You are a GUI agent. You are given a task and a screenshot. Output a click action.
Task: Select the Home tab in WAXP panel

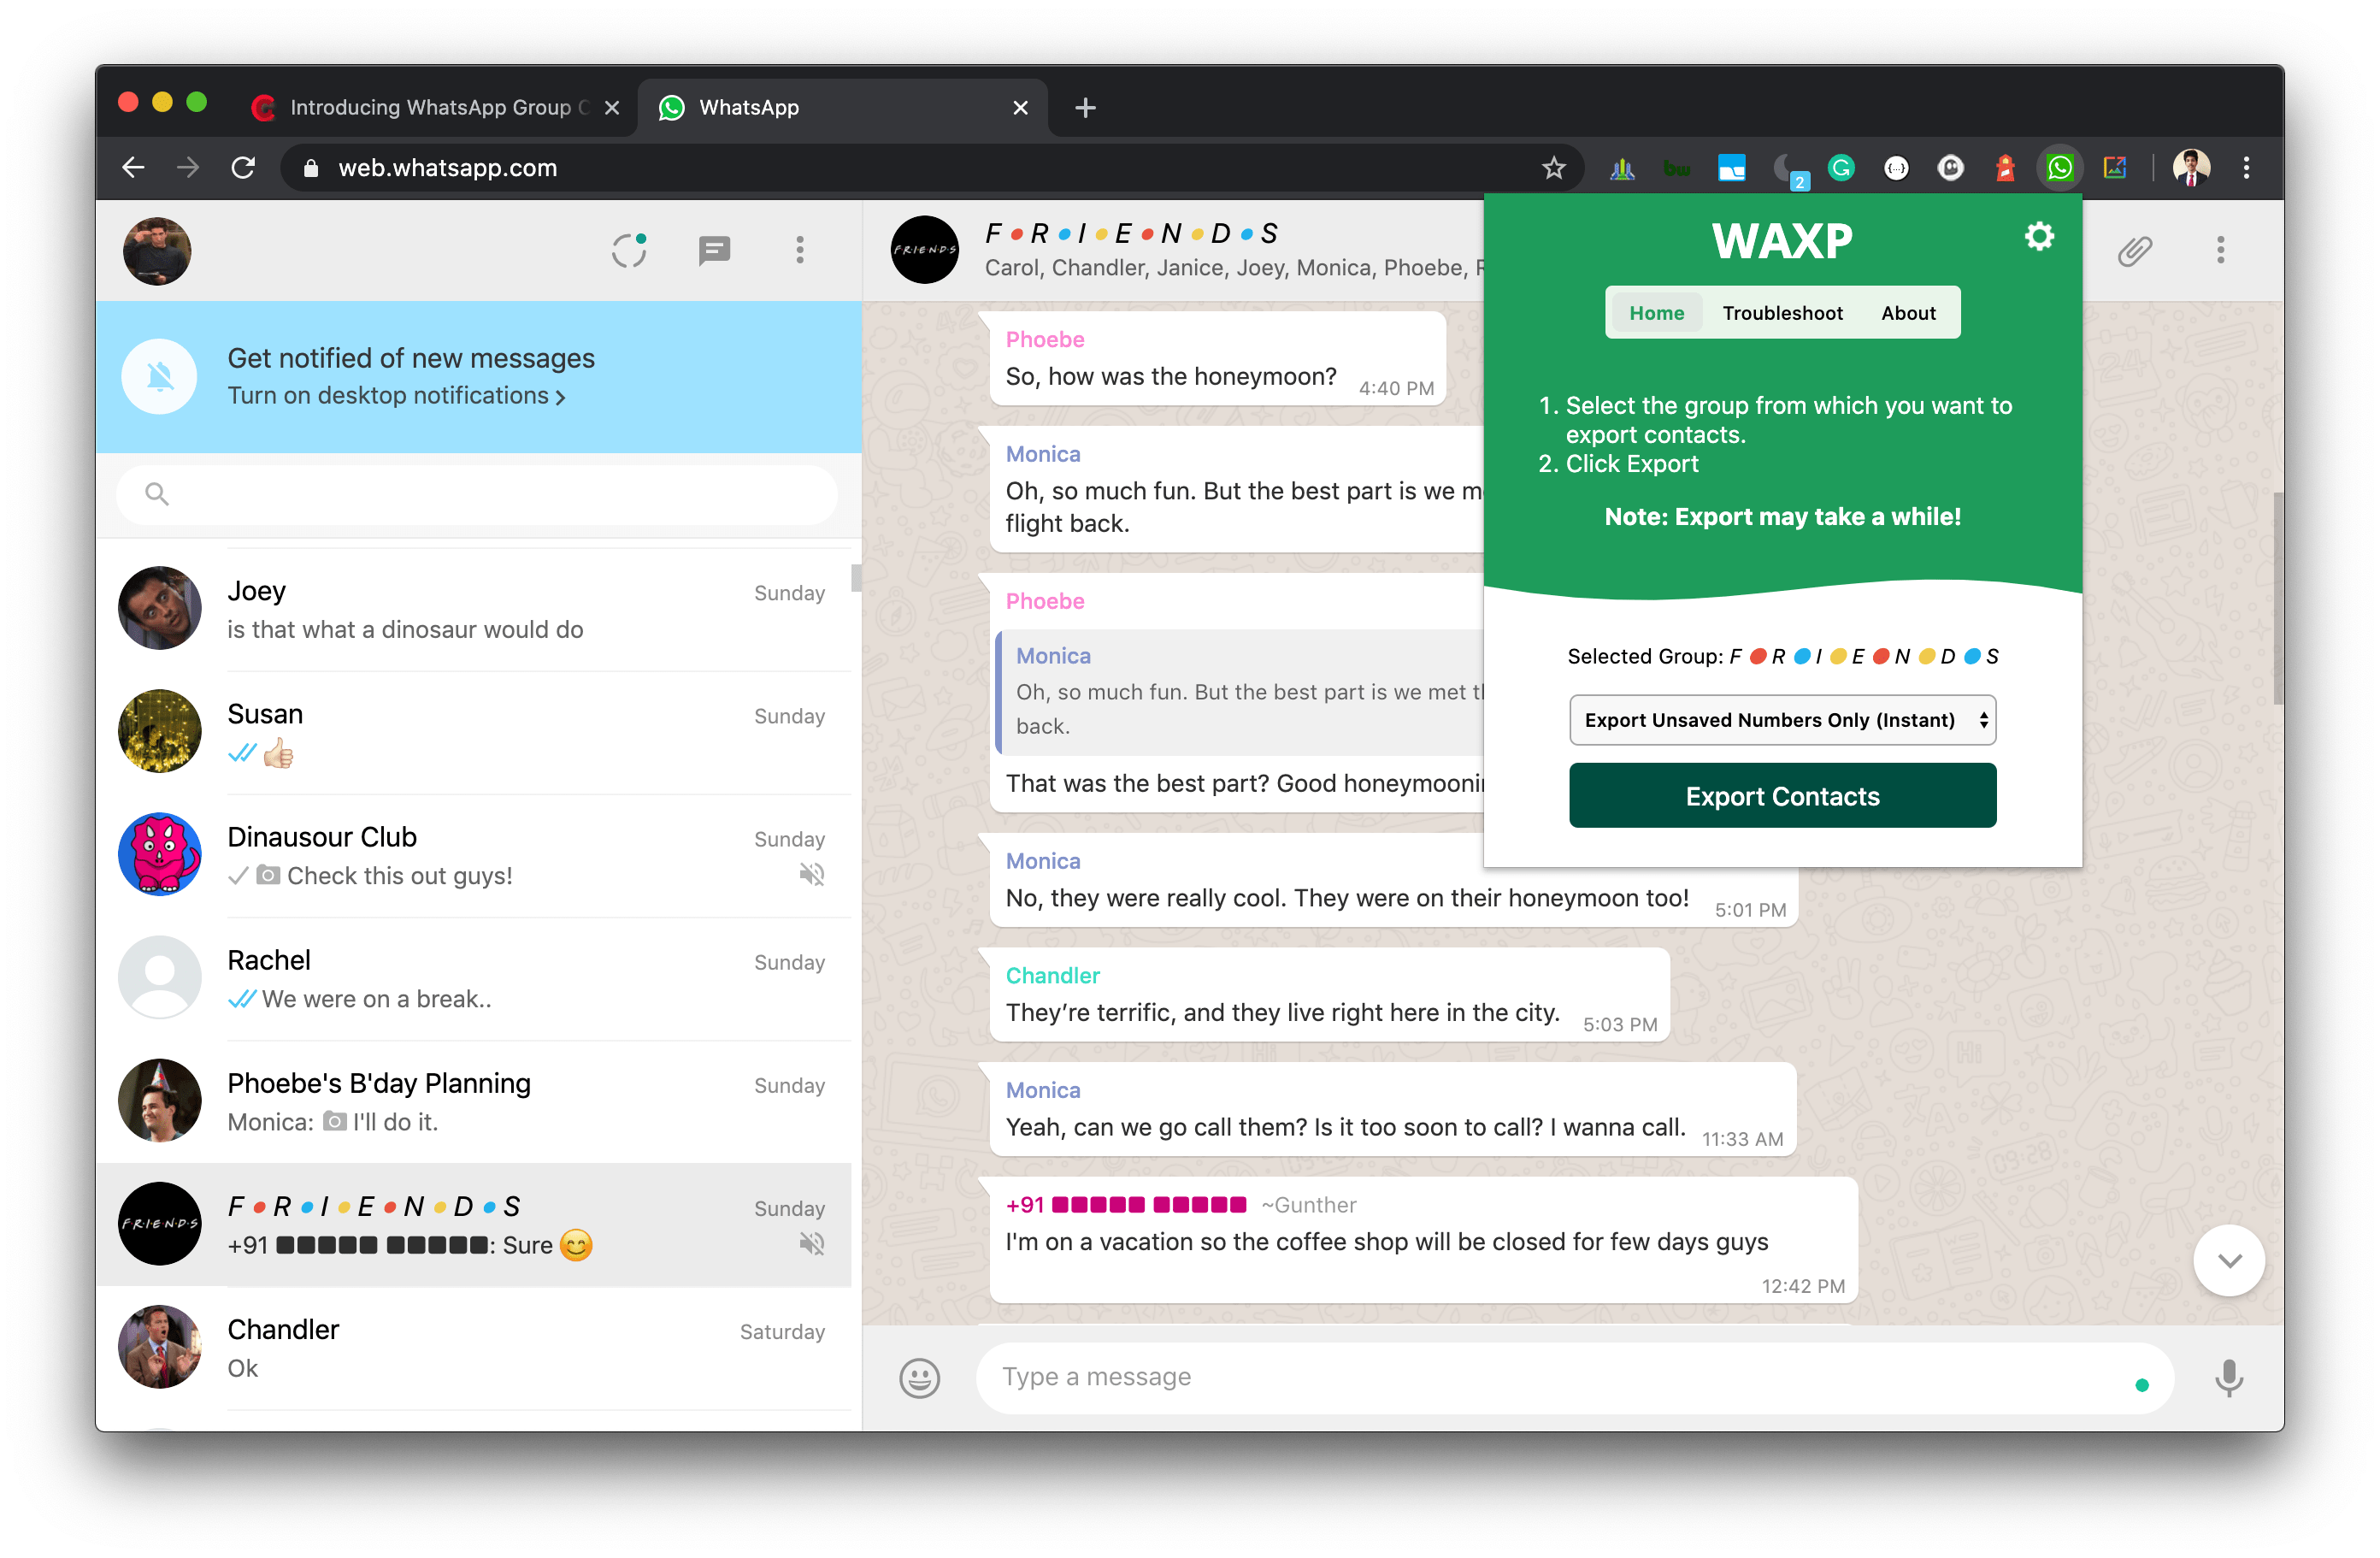click(x=1657, y=313)
